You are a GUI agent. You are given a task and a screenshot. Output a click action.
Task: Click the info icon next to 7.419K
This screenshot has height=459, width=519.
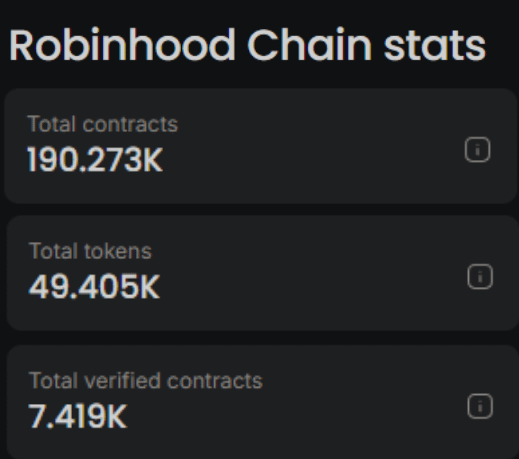pos(480,406)
